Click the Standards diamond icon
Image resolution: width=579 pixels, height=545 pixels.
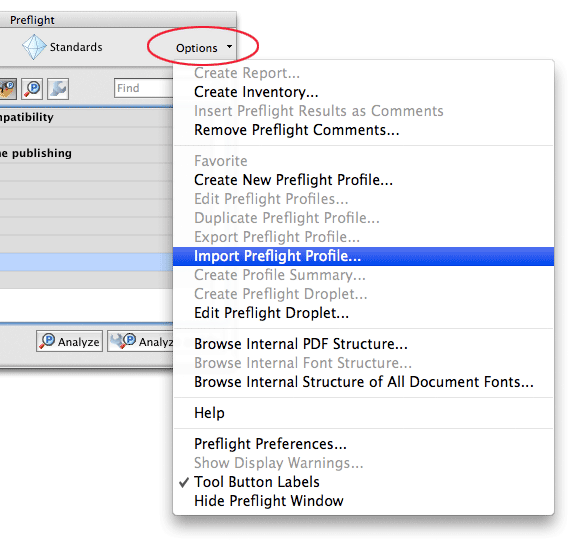click(34, 47)
